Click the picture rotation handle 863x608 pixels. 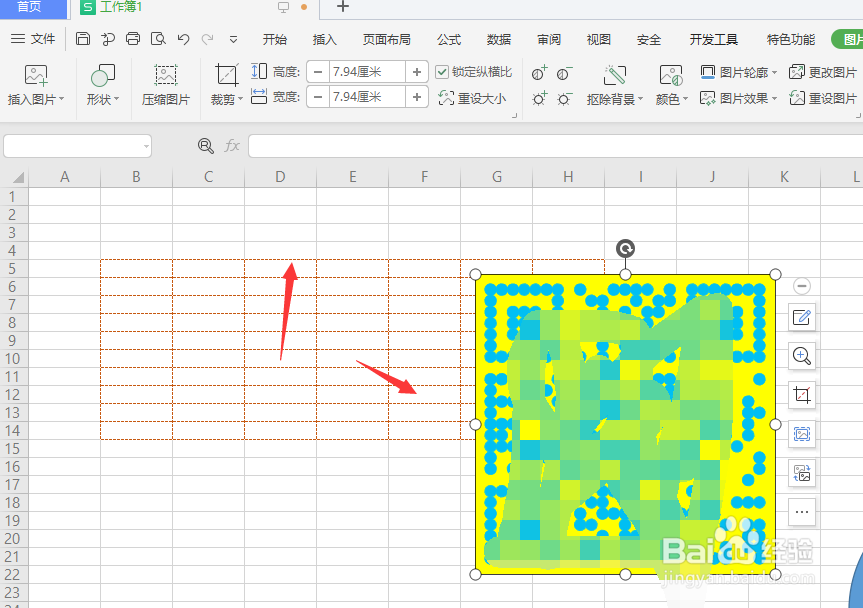pos(625,249)
